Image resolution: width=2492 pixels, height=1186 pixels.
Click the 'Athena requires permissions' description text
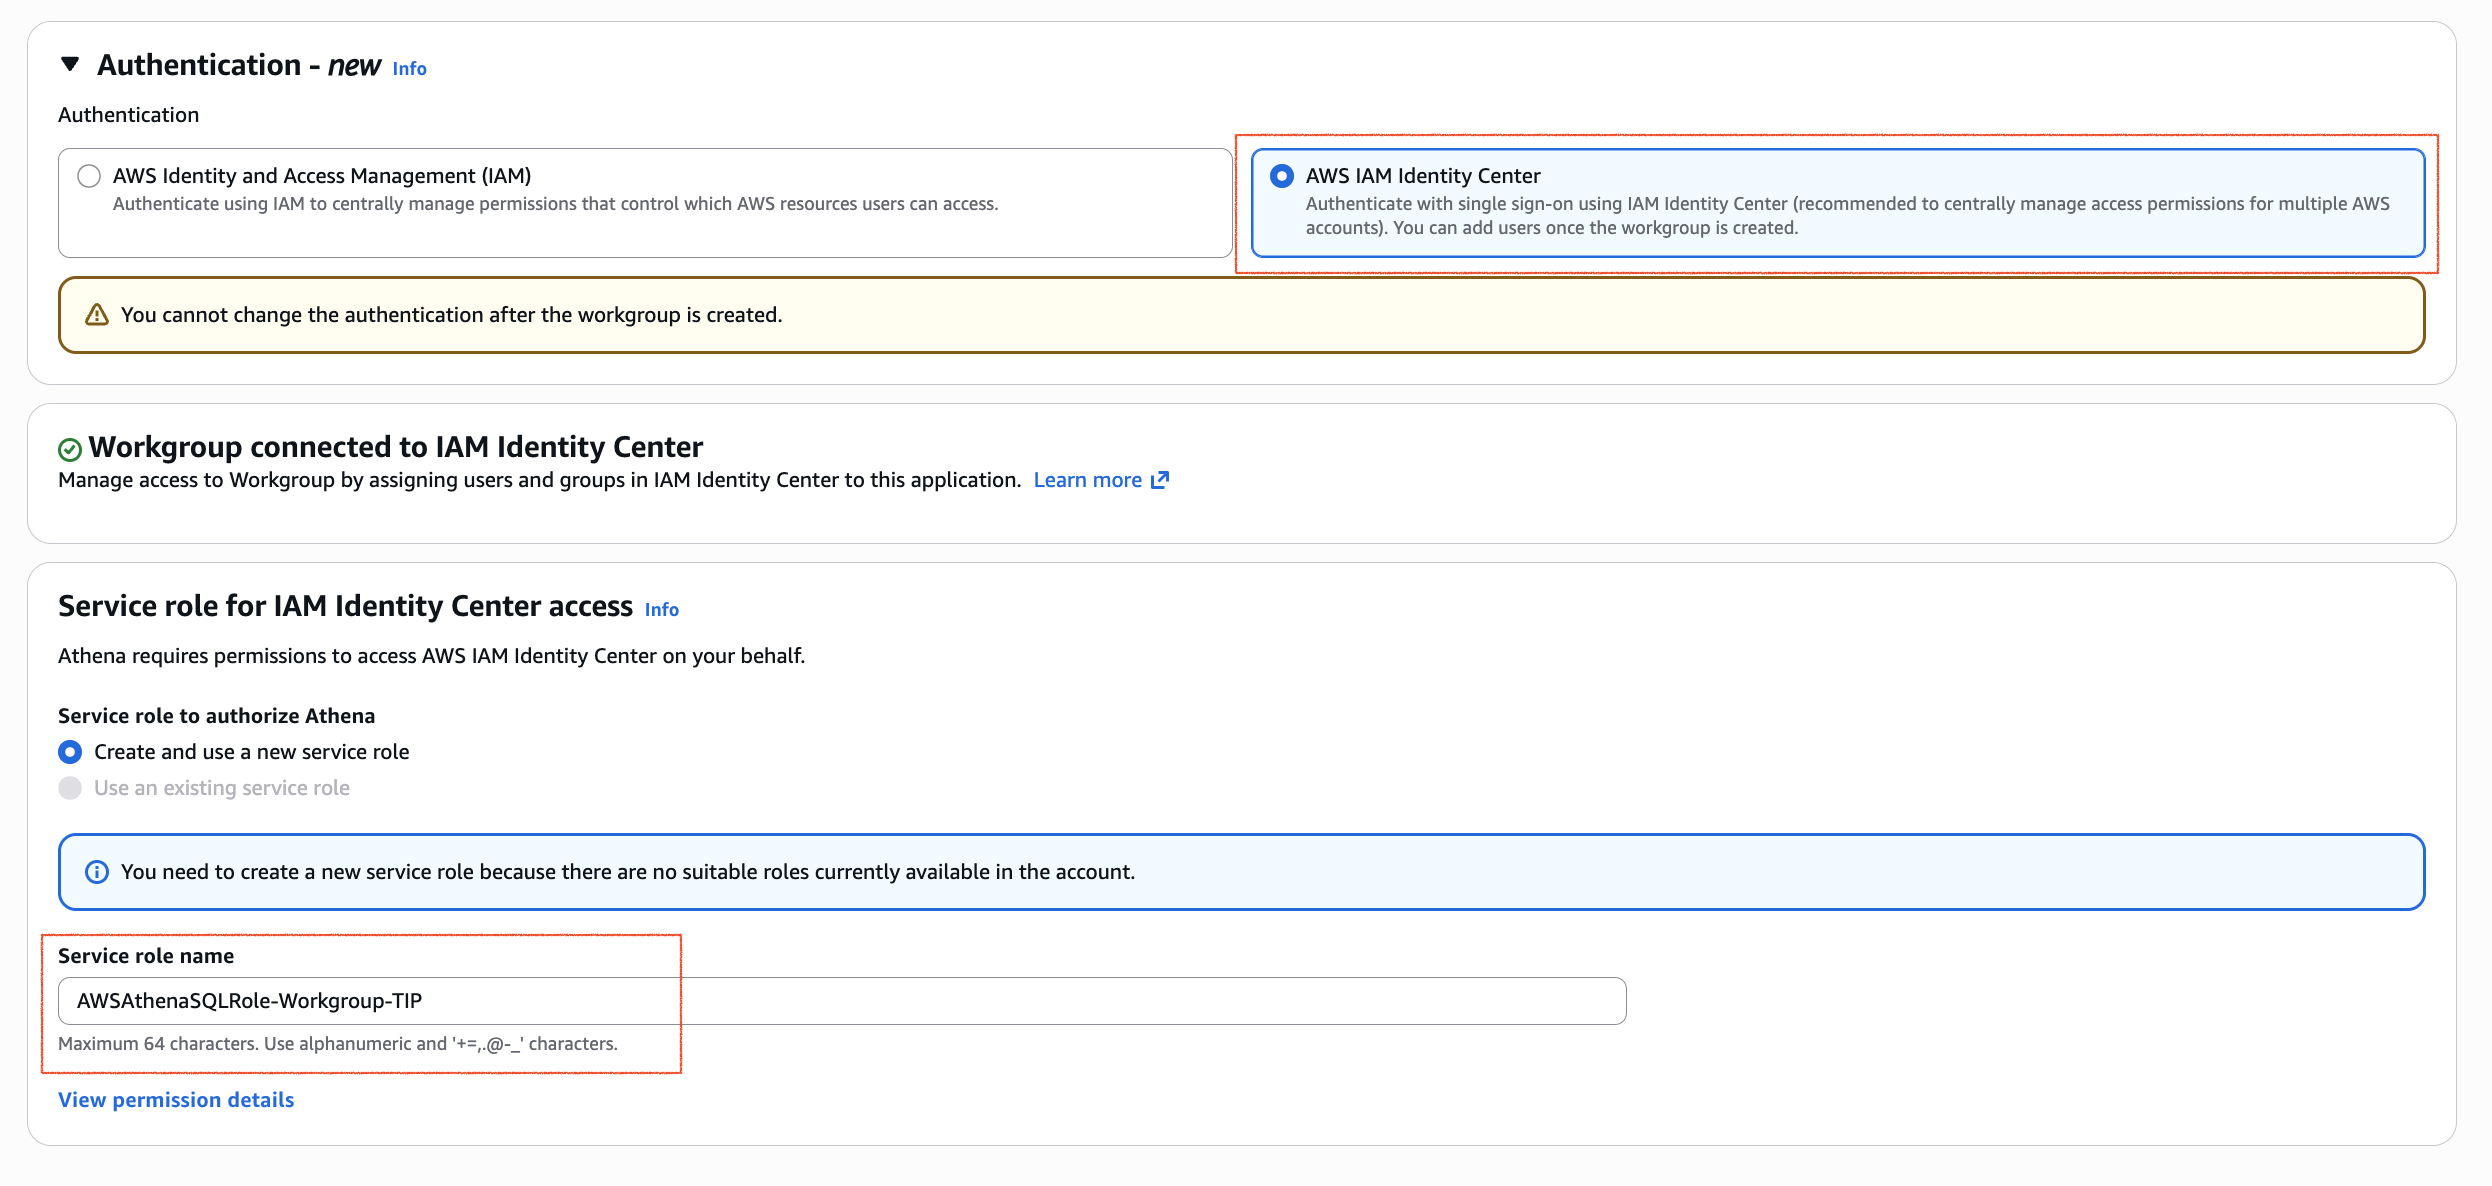point(432,656)
